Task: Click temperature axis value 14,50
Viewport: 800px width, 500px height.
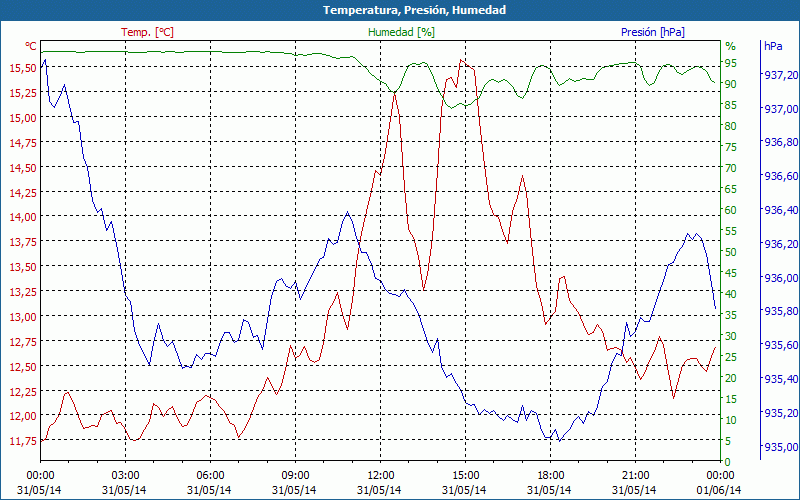Action: [x=23, y=168]
